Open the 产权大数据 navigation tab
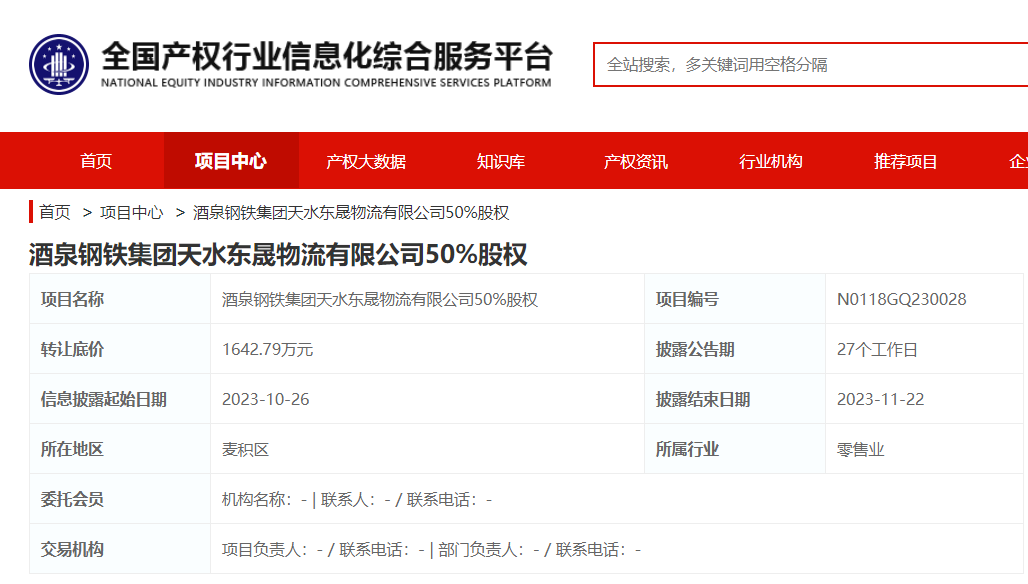The height and width of the screenshot is (584, 1028). pyautogui.click(x=366, y=161)
